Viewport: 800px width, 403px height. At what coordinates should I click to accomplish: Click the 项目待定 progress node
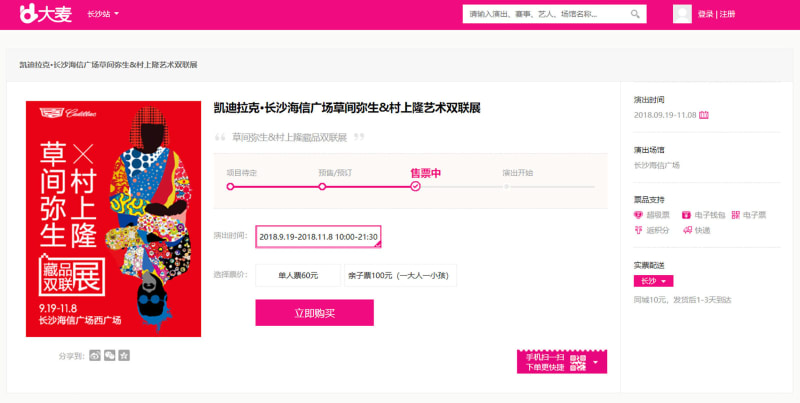pos(230,187)
